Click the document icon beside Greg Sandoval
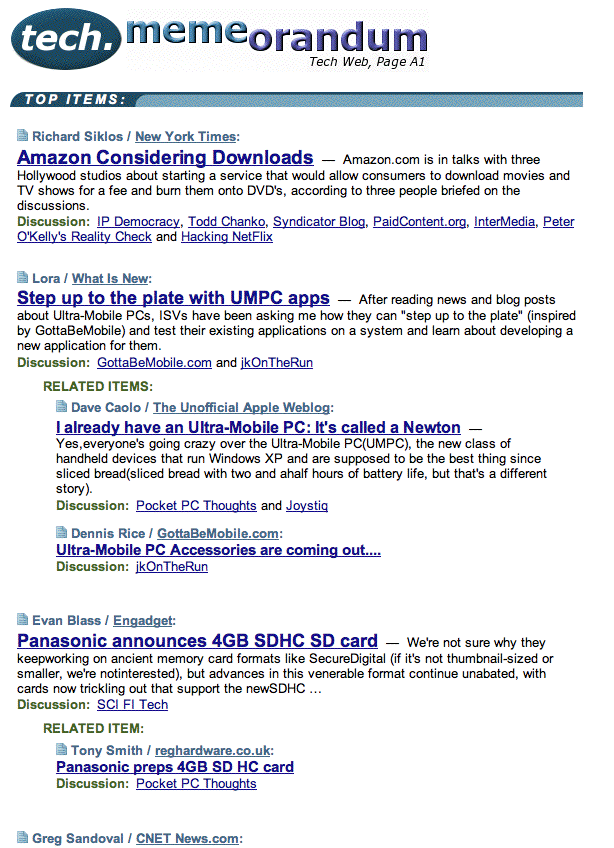This screenshot has height=848, width=614. tap(23, 838)
